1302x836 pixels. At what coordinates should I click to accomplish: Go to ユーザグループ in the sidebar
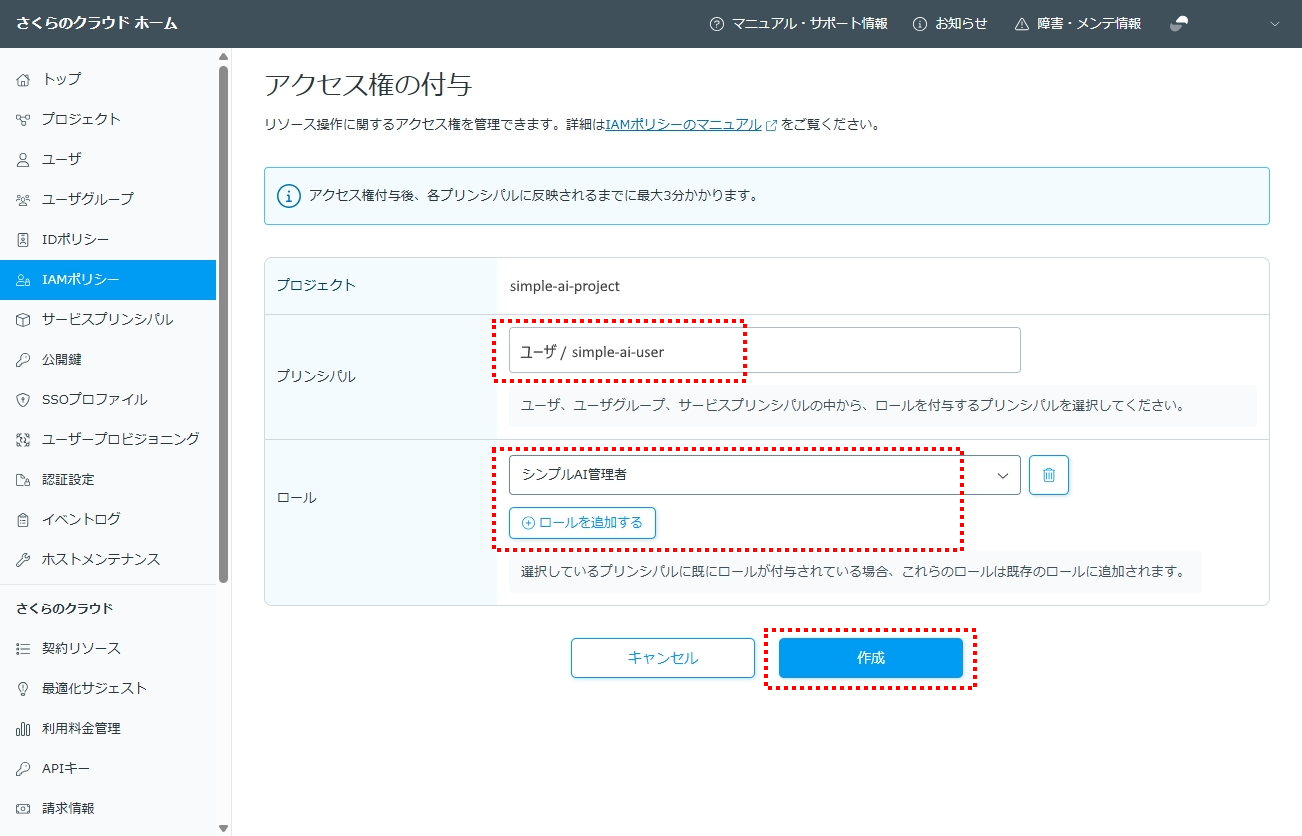click(87, 199)
